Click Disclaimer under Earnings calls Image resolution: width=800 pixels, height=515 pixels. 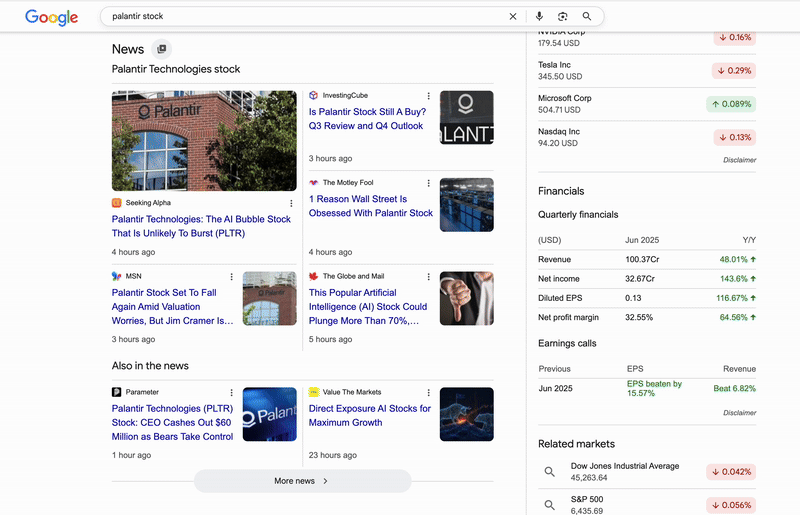point(739,412)
